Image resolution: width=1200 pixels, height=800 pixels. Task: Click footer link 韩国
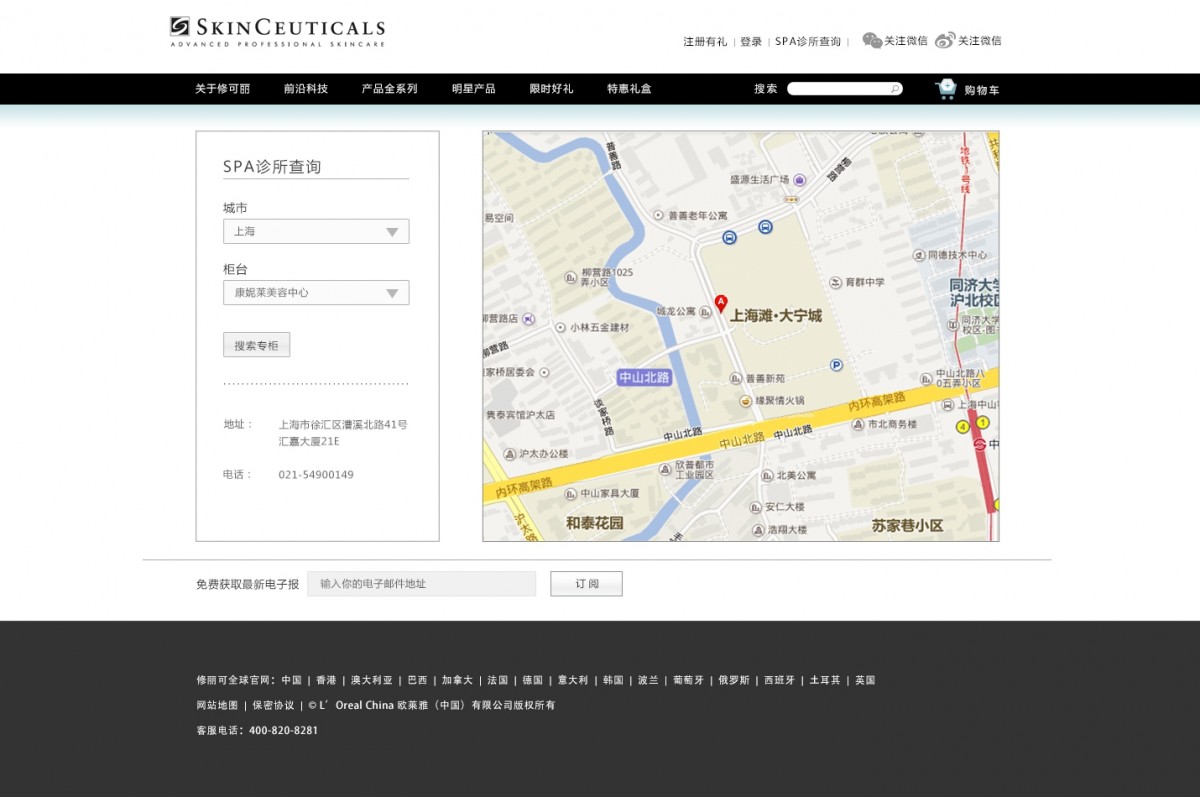pos(613,680)
